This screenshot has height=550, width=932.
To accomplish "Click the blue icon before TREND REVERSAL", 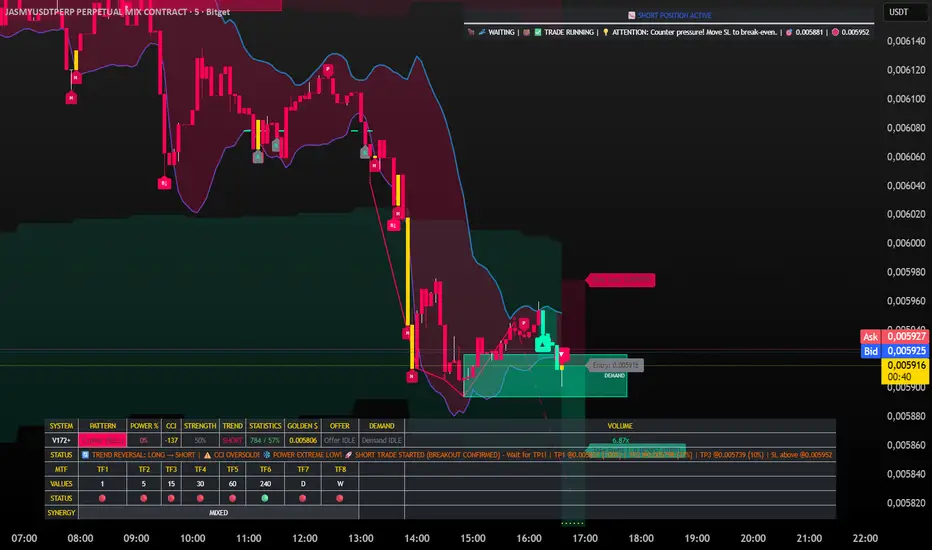I will [85, 455].
